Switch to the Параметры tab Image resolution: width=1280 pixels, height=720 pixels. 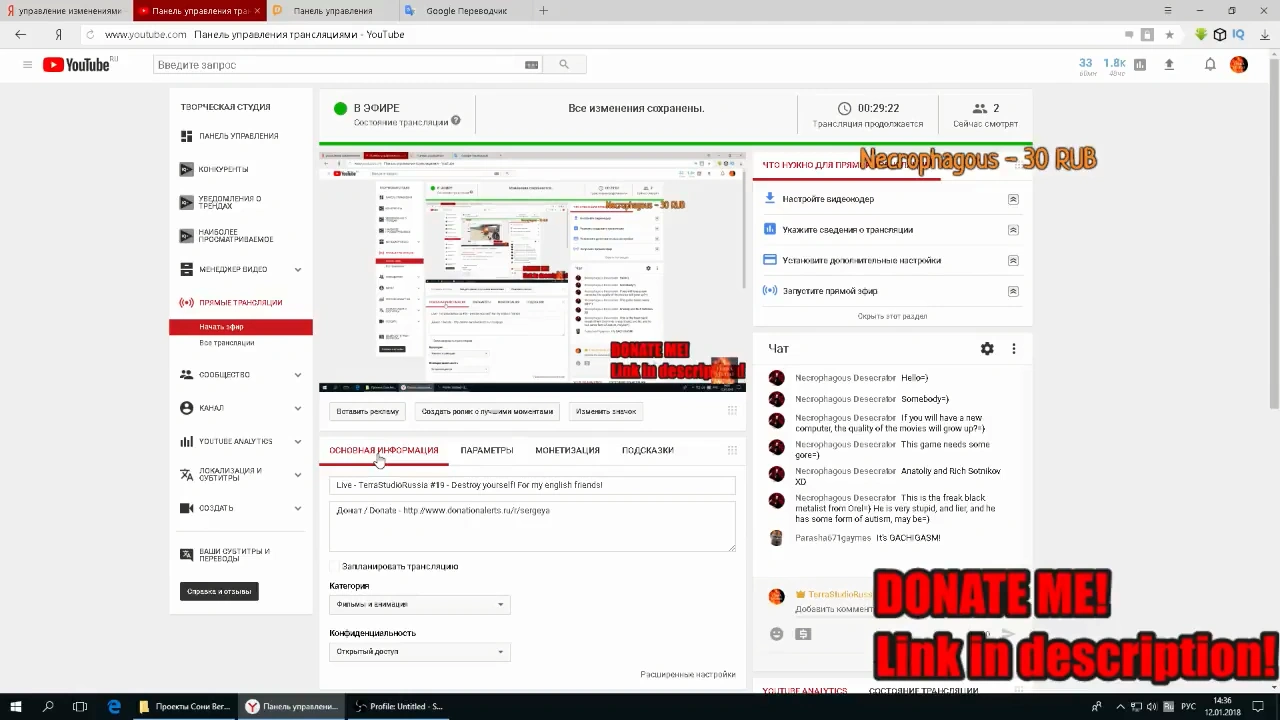point(487,450)
